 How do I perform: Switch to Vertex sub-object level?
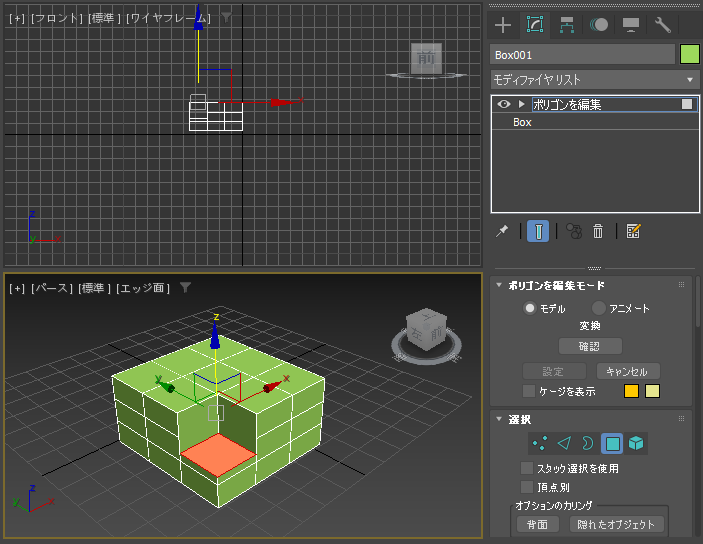pos(540,443)
